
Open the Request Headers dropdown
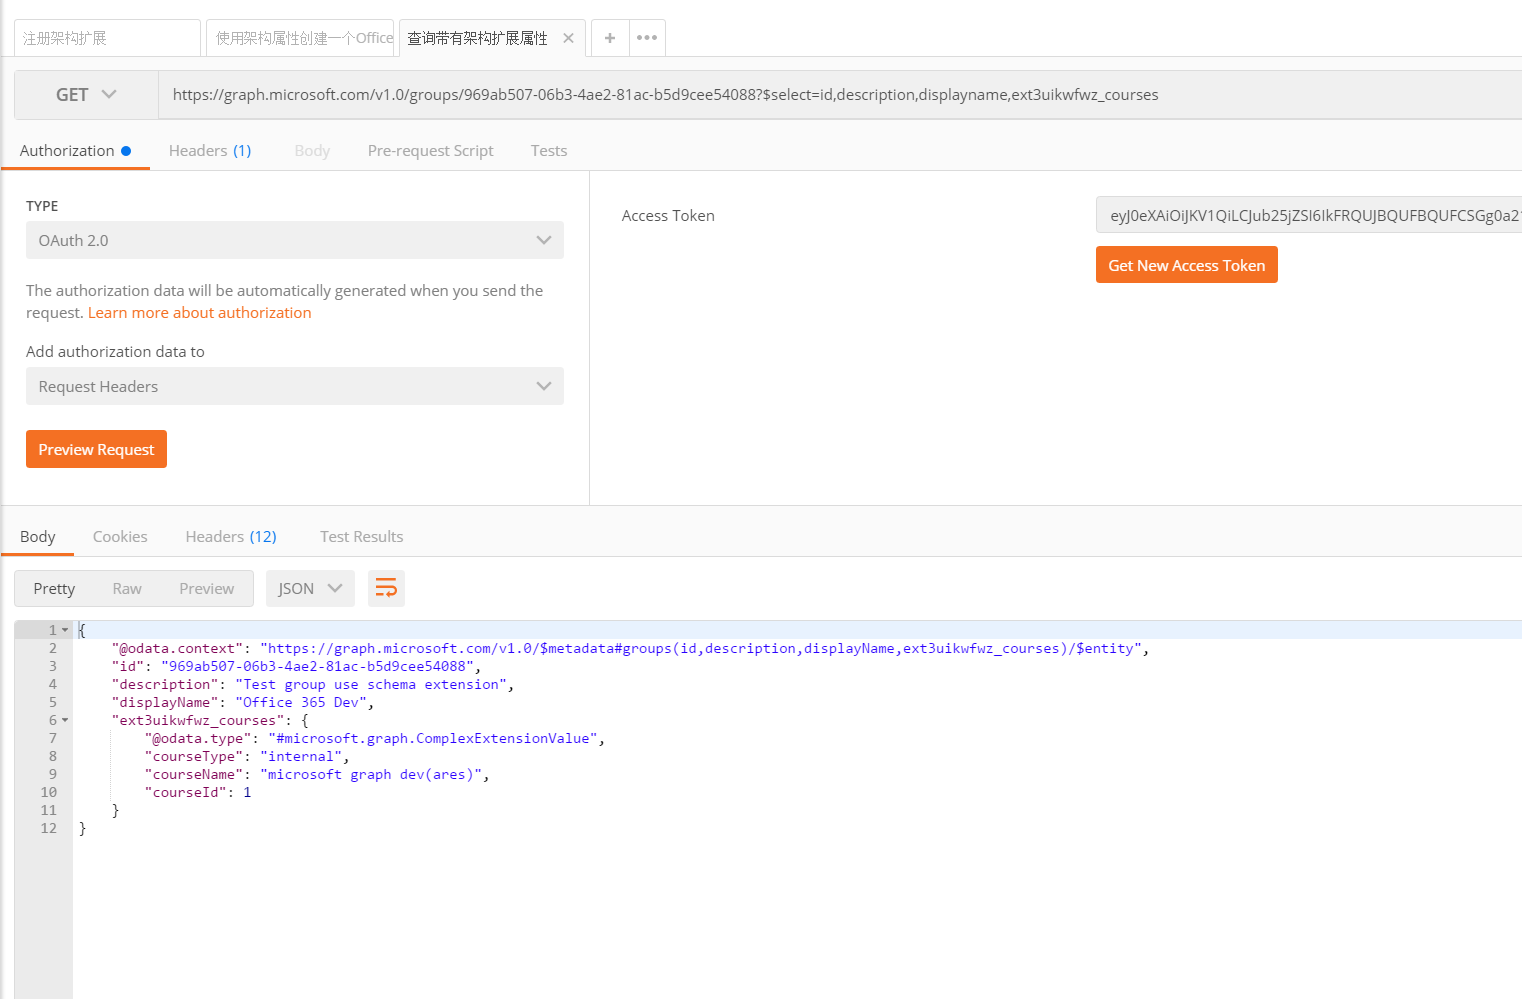pyautogui.click(x=294, y=386)
